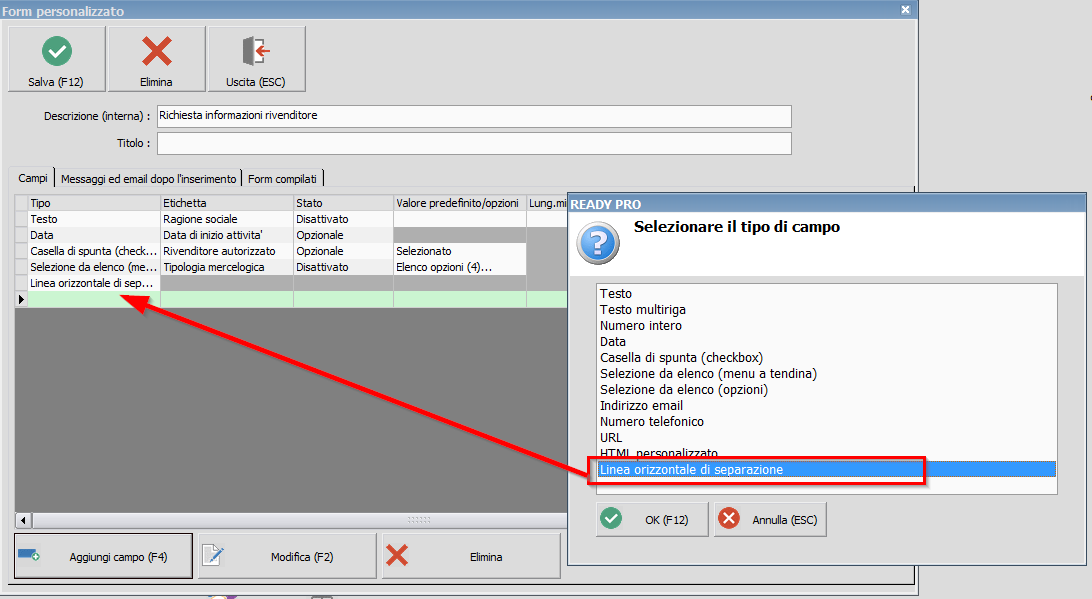Switch to Messaggi ed email dopo l'inserimento tab
This screenshot has height=599, width=1092.
(149, 179)
